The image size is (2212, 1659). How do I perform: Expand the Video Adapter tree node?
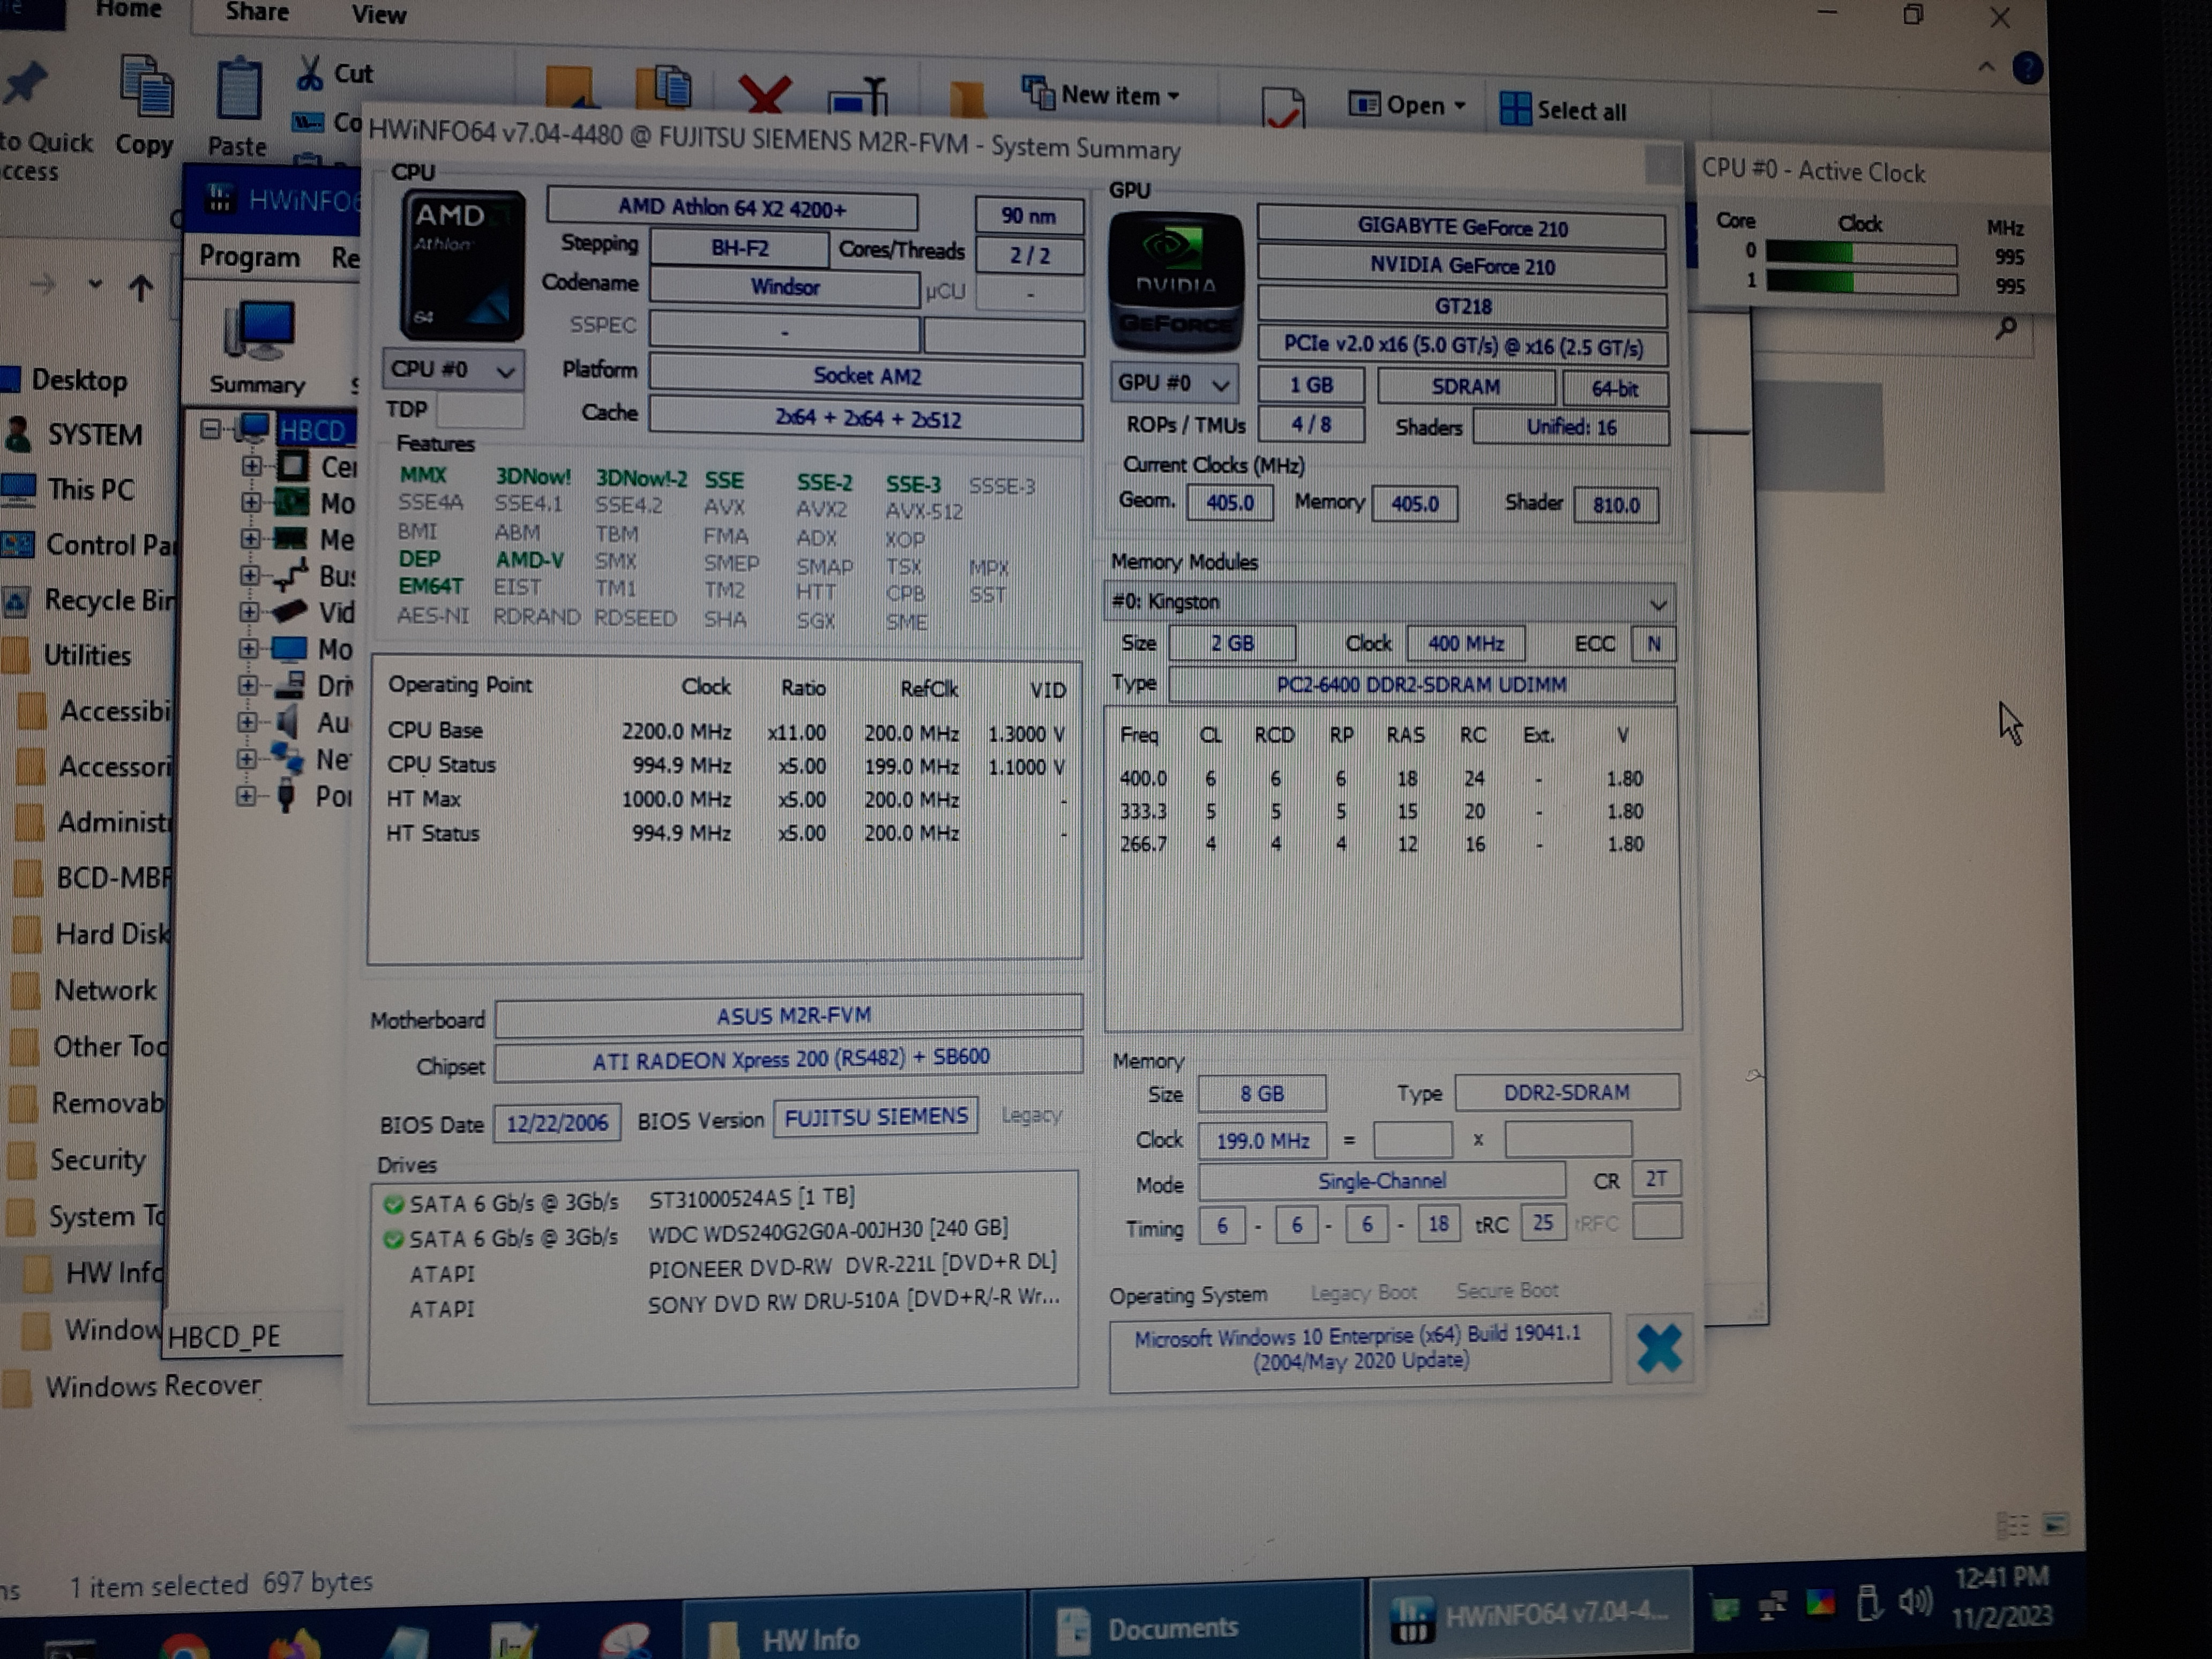[x=250, y=611]
